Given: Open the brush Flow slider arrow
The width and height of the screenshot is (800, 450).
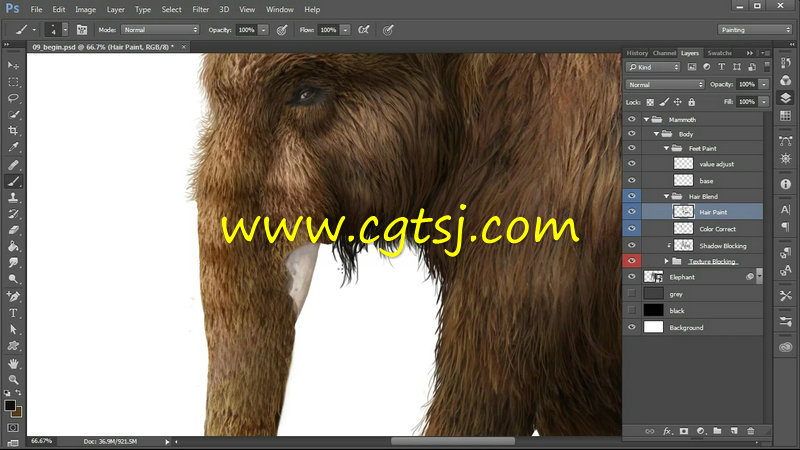Looking at the screenshot, I should (x=345, y=30).
